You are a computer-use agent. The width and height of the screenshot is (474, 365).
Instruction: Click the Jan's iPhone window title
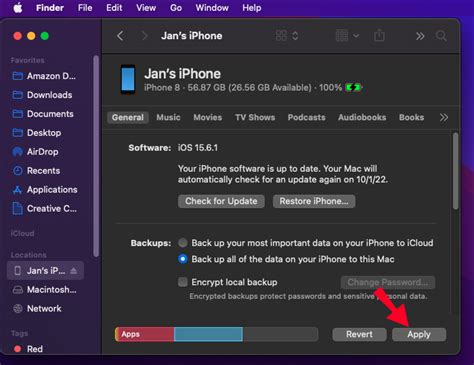192,36
